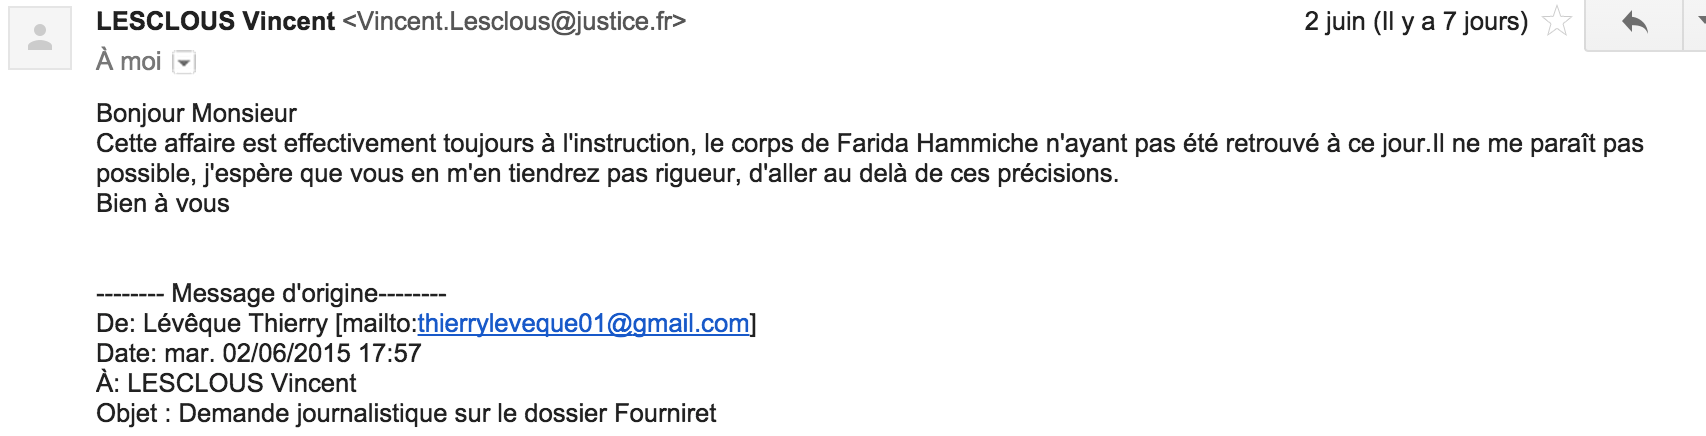Click the Vincent.Lesclous@justice.fr sender address
Image resolution: width=1706 pixels, height=436 pixels.
pos(514,21)
